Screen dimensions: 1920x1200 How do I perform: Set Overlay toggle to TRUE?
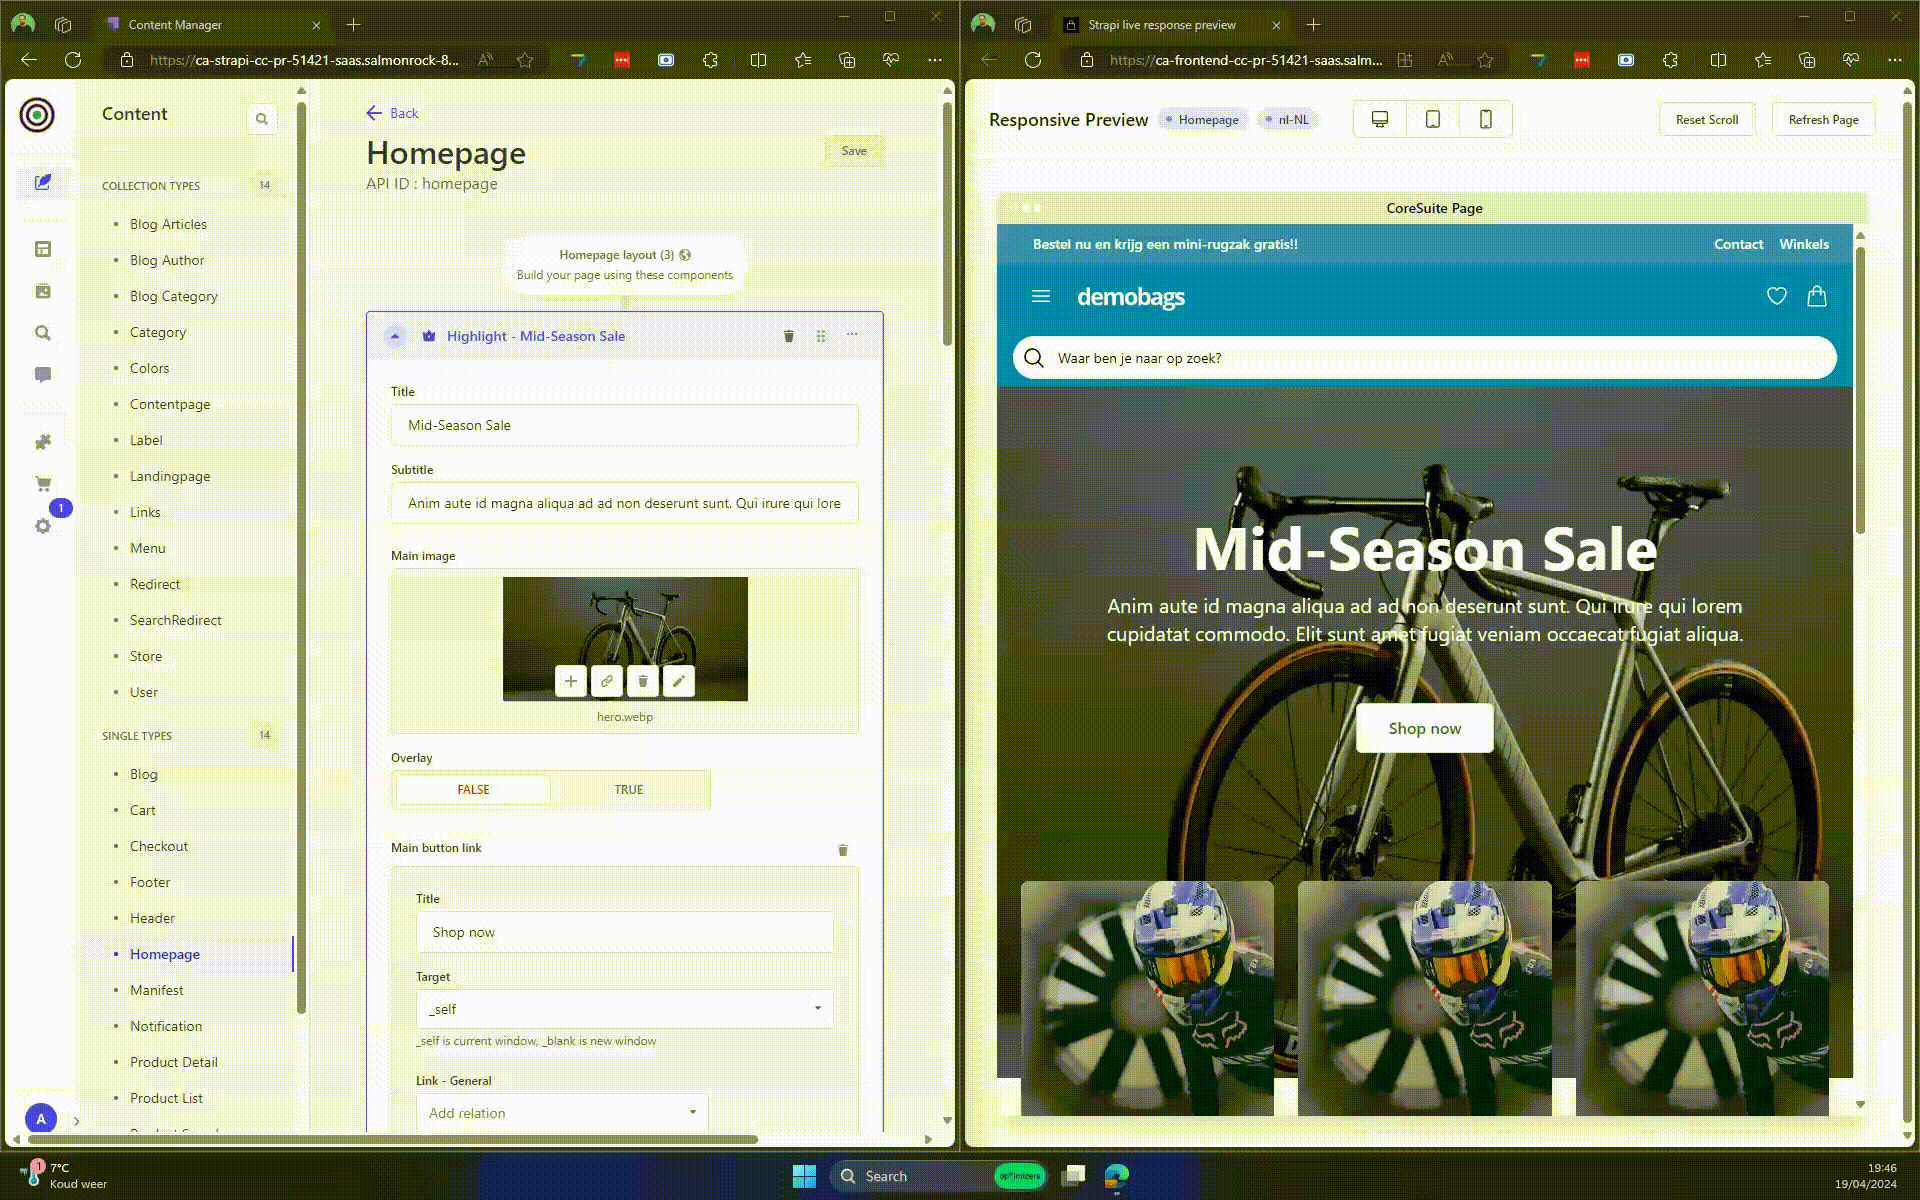(629, 789)
